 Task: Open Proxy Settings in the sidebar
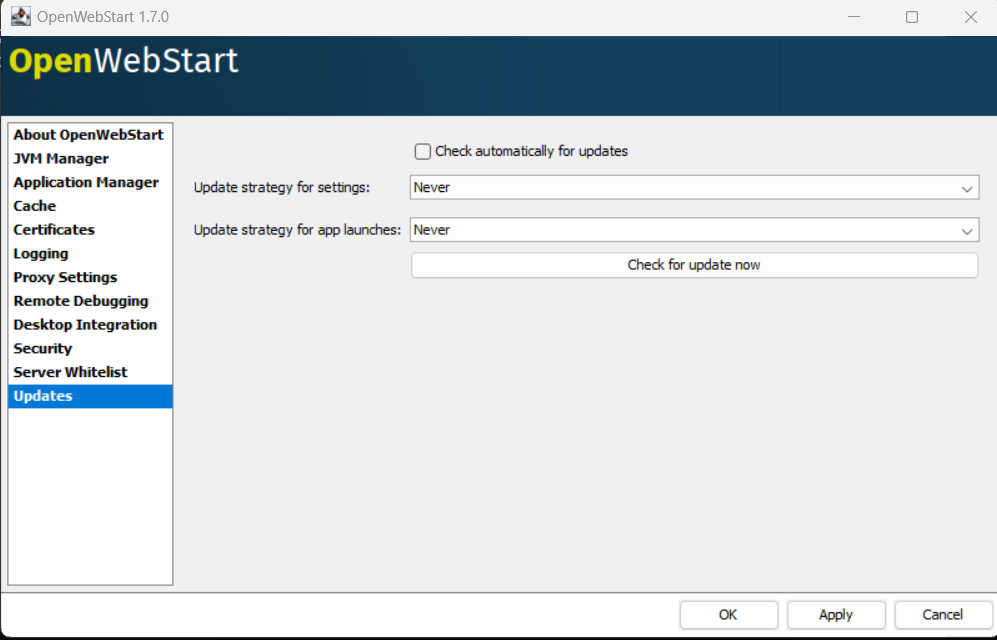pyautogui.click(x=90, y=277)
